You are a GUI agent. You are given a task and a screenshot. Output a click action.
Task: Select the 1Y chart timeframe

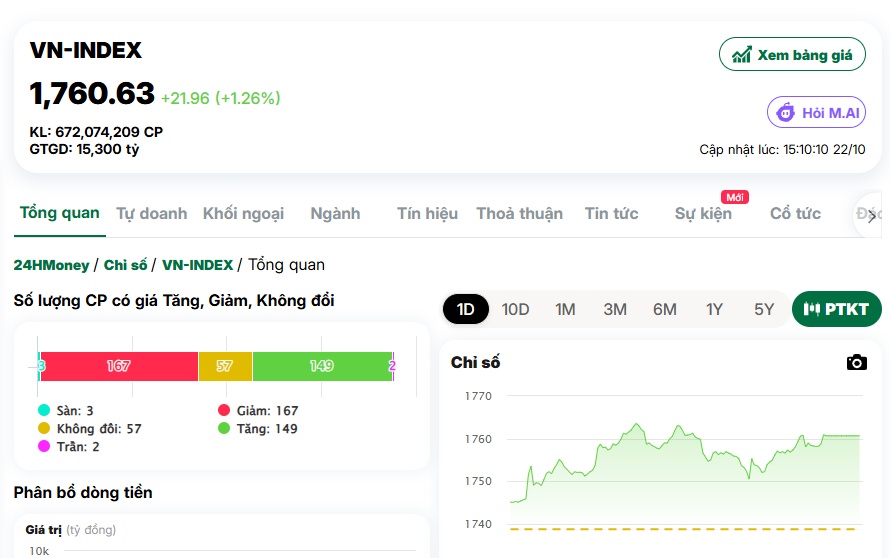coord(714,309)
